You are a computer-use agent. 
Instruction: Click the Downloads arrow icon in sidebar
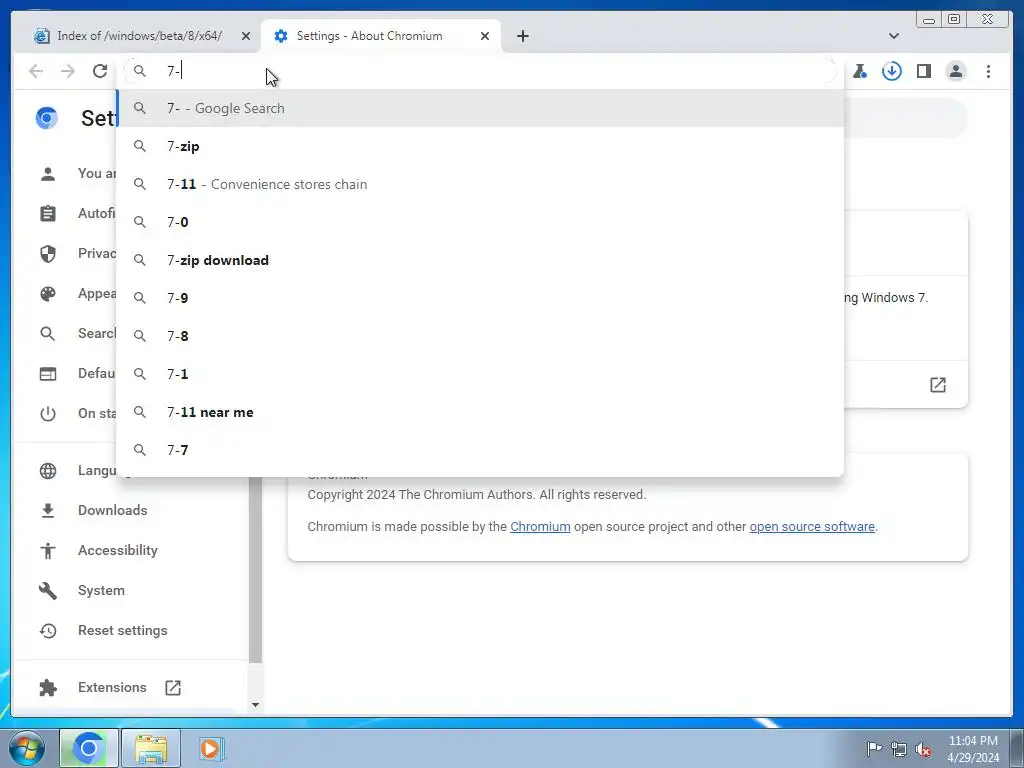[48, 511]
